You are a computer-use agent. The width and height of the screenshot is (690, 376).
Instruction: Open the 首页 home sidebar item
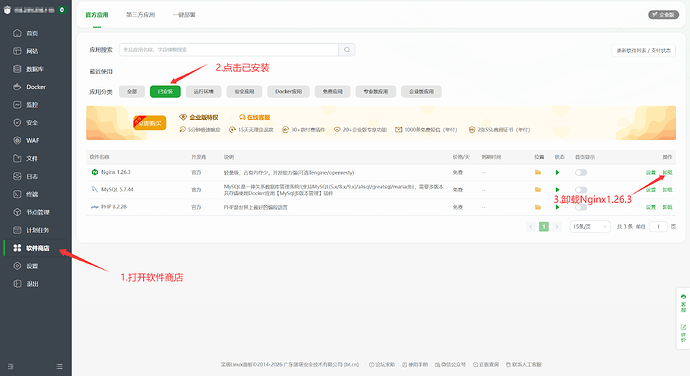(x=32, y=33)
